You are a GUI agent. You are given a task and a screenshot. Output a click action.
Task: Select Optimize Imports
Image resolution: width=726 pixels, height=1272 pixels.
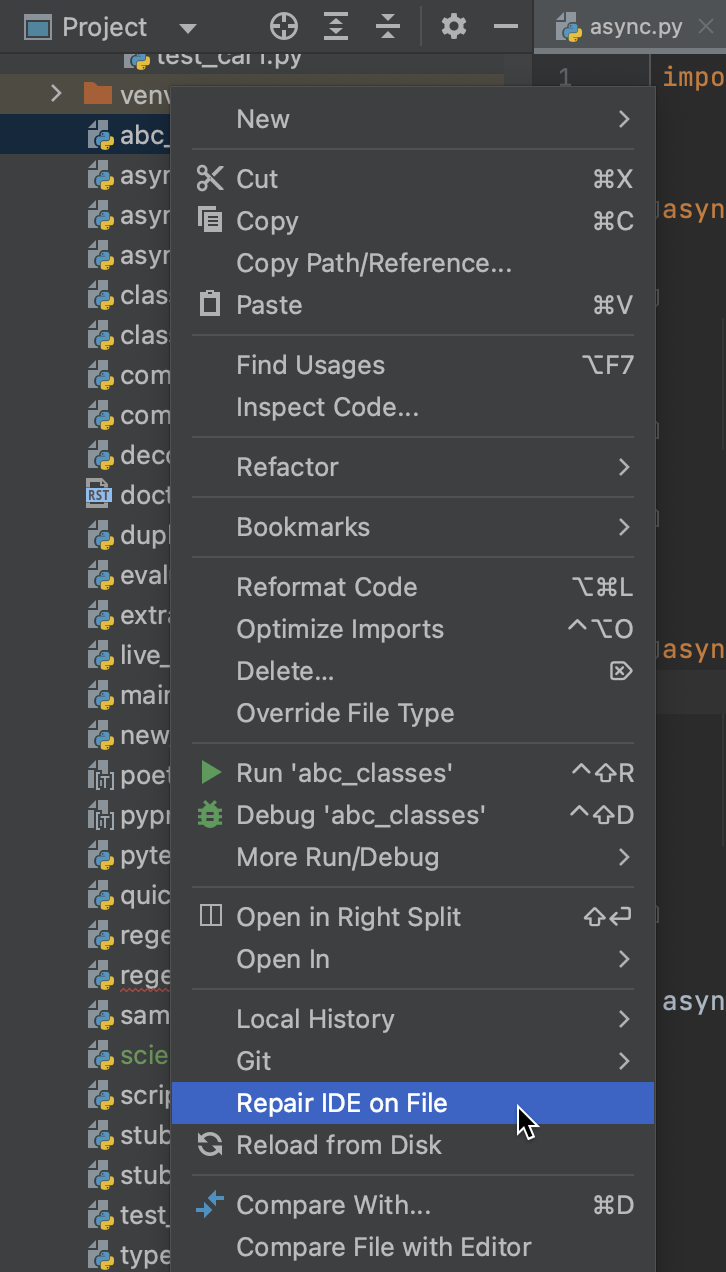[x=338, y=629]
